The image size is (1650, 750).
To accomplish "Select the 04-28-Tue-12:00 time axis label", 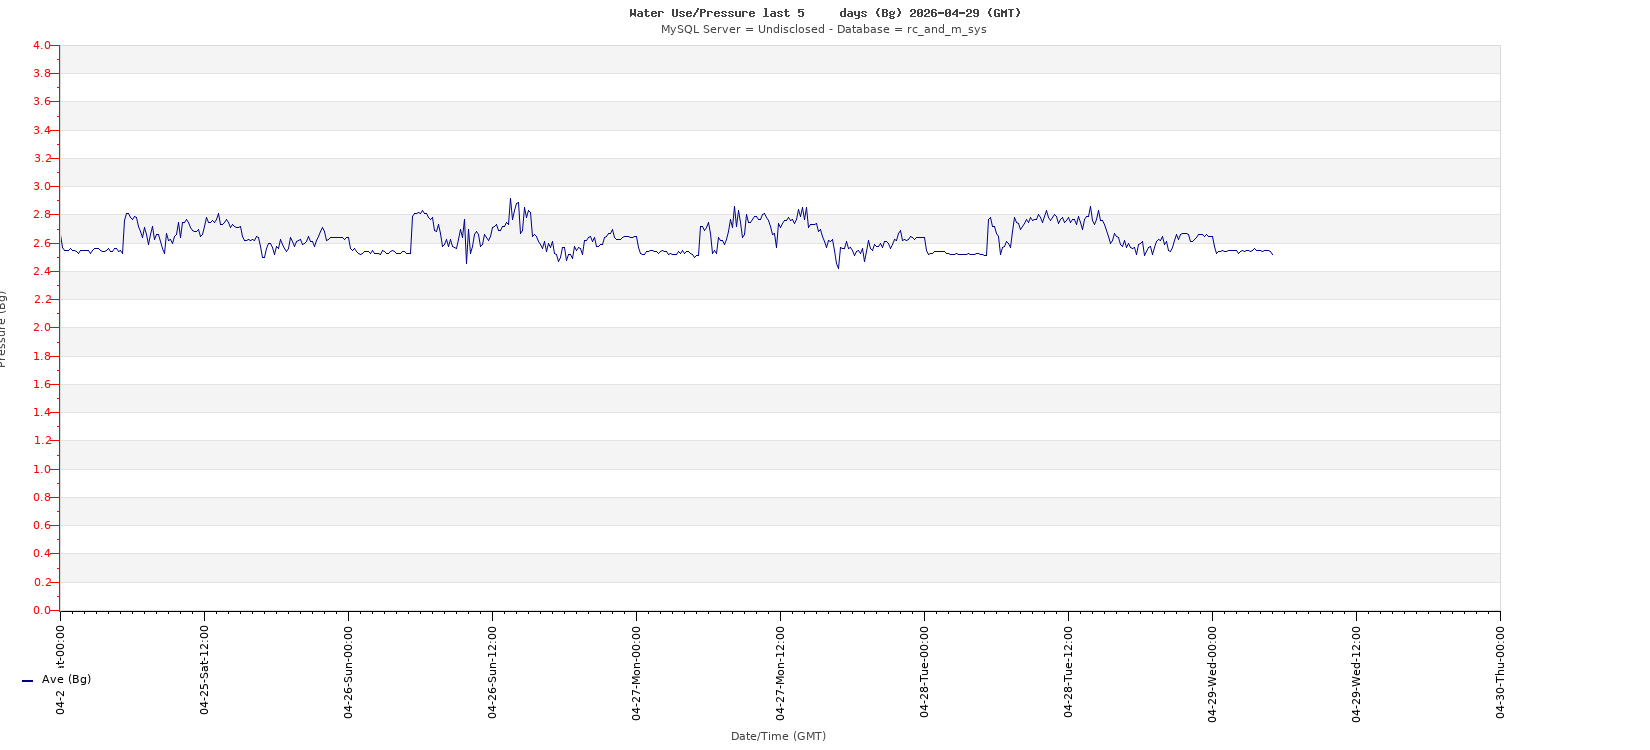I will coord(1068,671).
